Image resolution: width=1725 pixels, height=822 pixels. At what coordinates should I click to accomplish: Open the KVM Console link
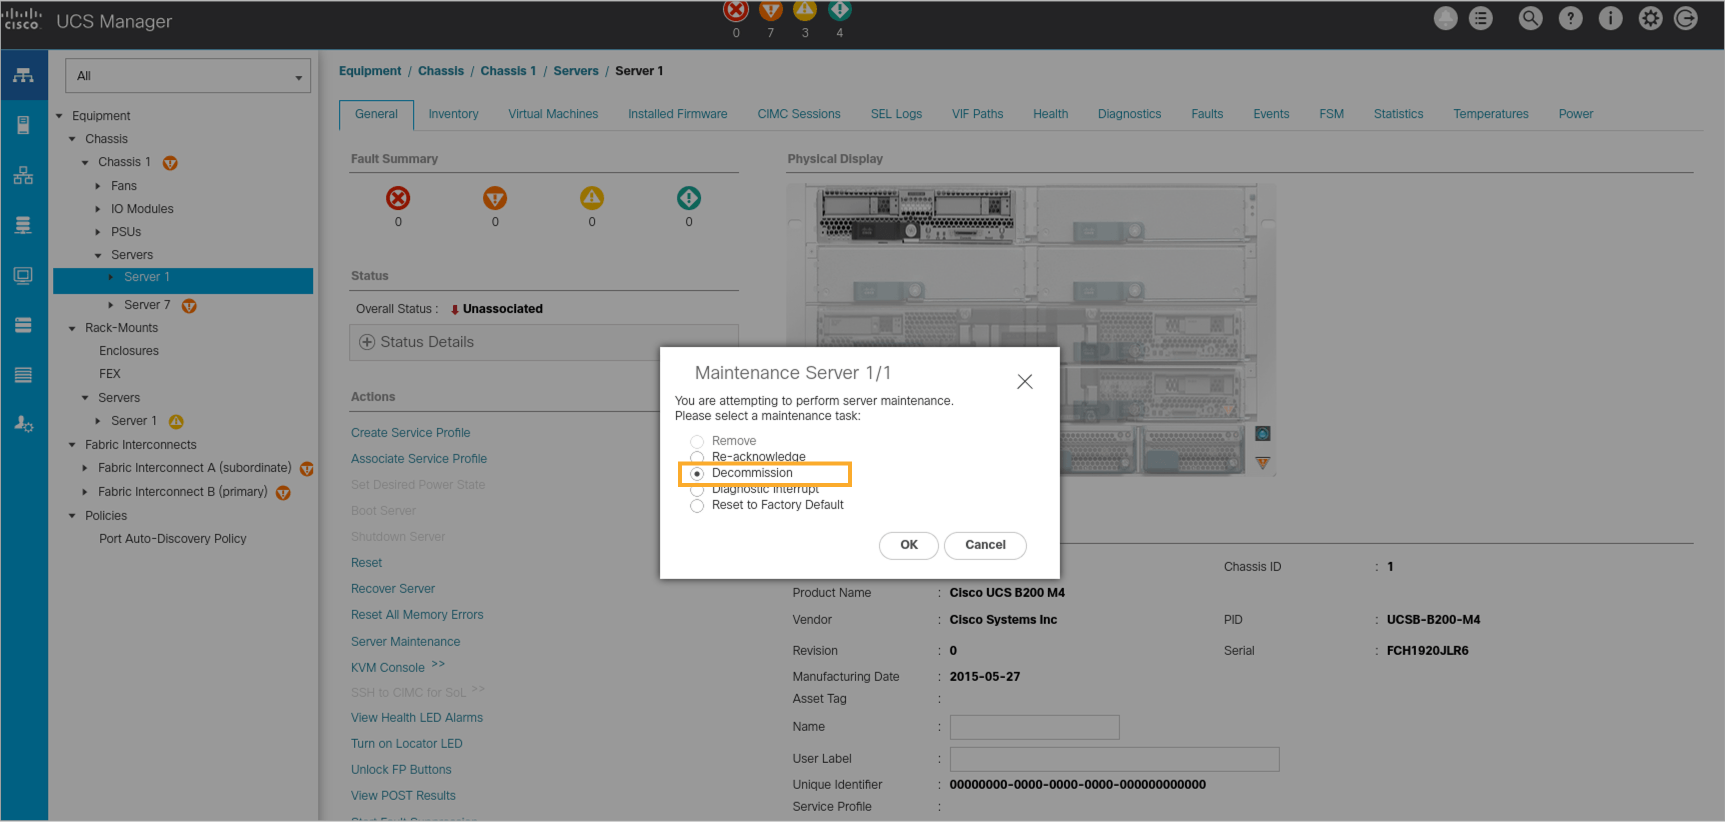point(387,668)
